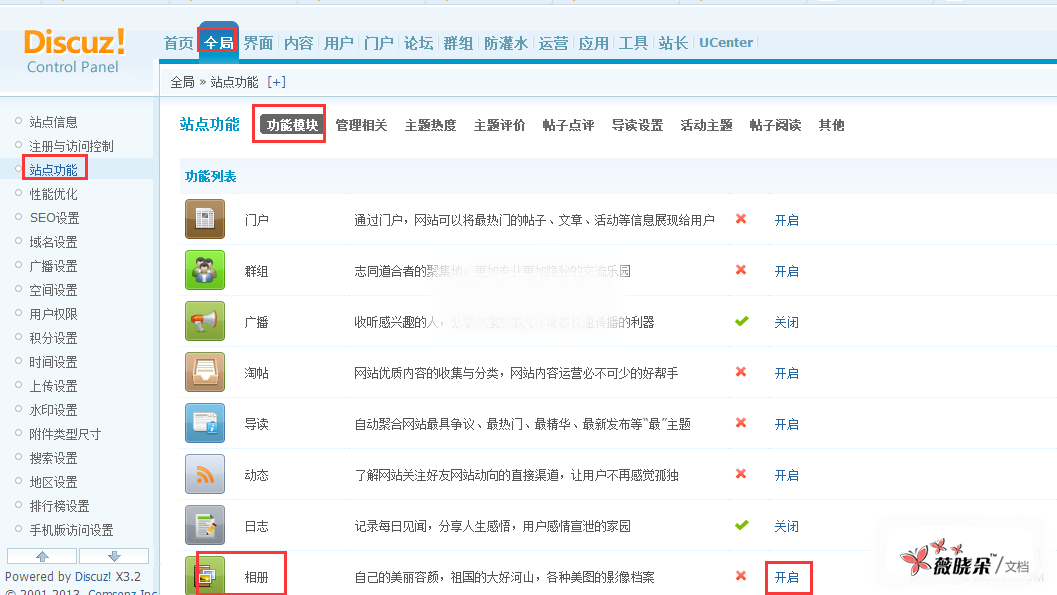The width and height of the screenshot is (1057, 595).
Task: Enable the 相册 module with 开启
Action: [787, 577]
